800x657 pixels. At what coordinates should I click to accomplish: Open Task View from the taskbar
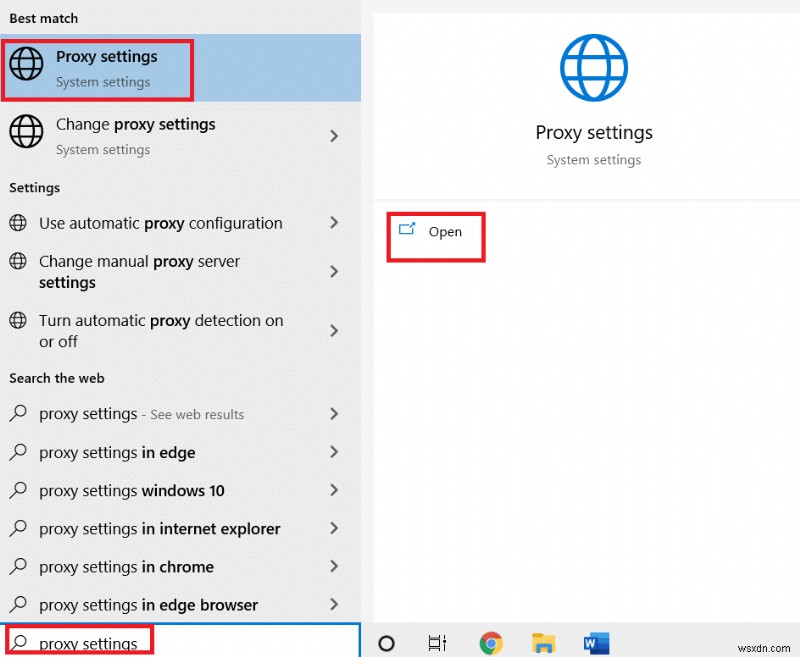437,643
